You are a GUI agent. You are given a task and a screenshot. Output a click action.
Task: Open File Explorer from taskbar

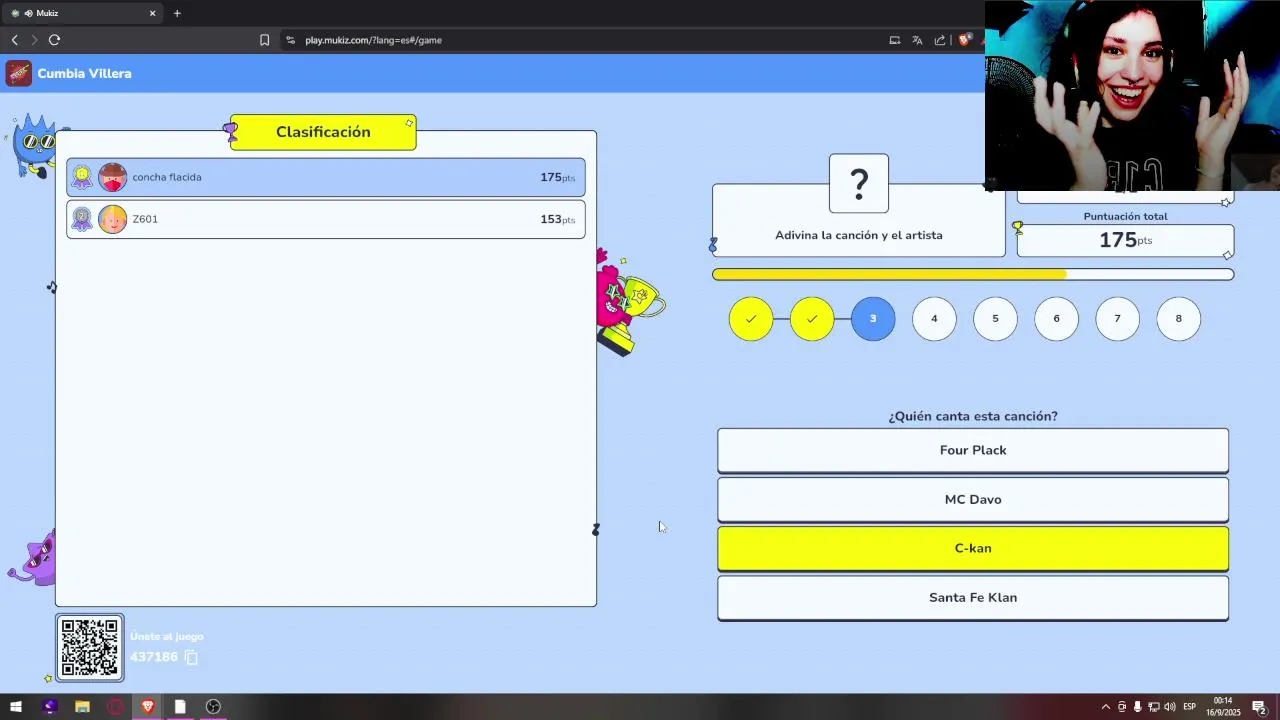[x=82, y=707]
